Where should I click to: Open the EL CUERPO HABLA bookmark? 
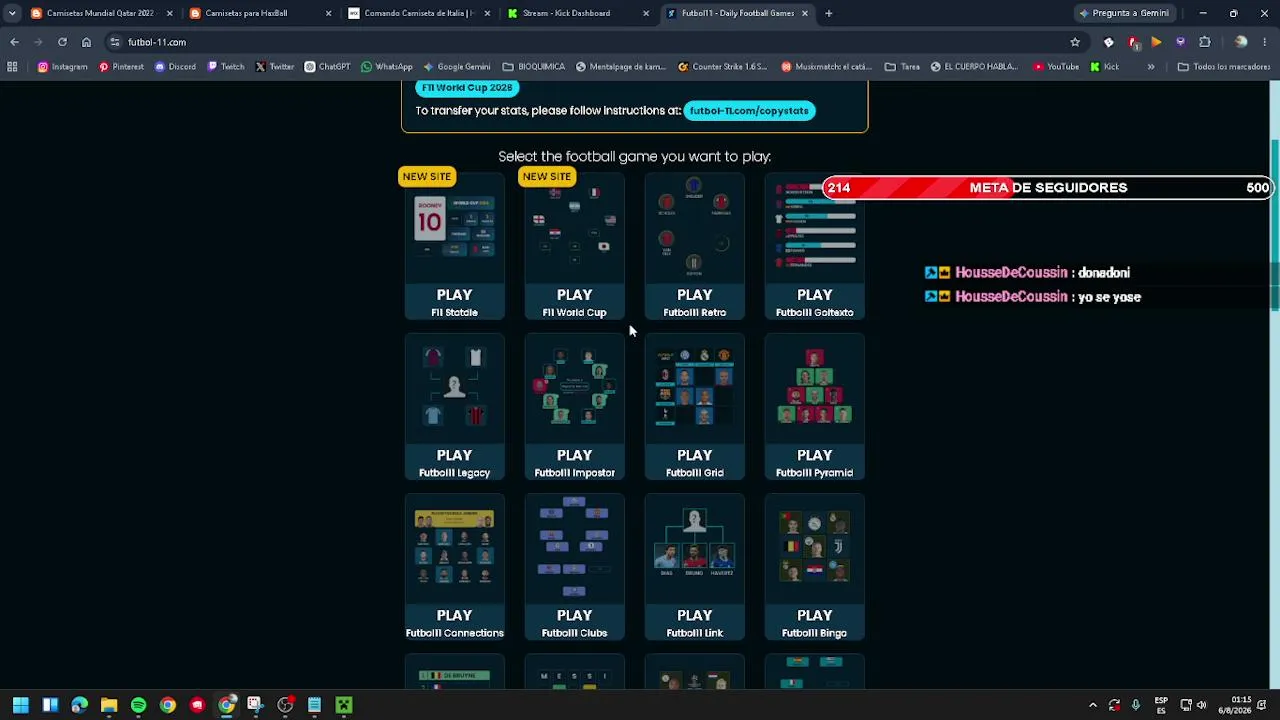974,67
